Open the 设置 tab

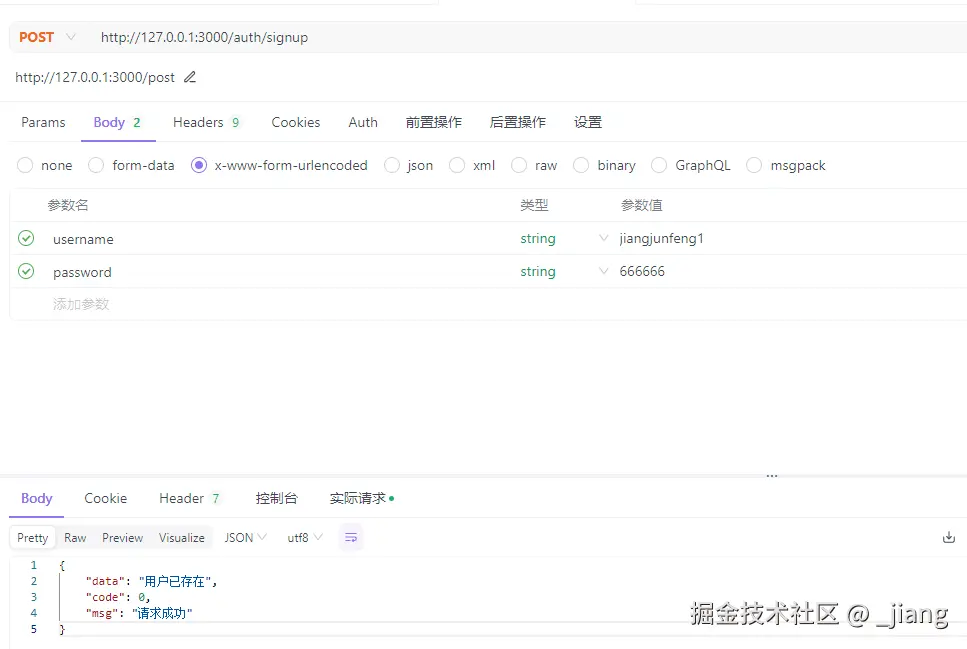(x=588, y=122)
